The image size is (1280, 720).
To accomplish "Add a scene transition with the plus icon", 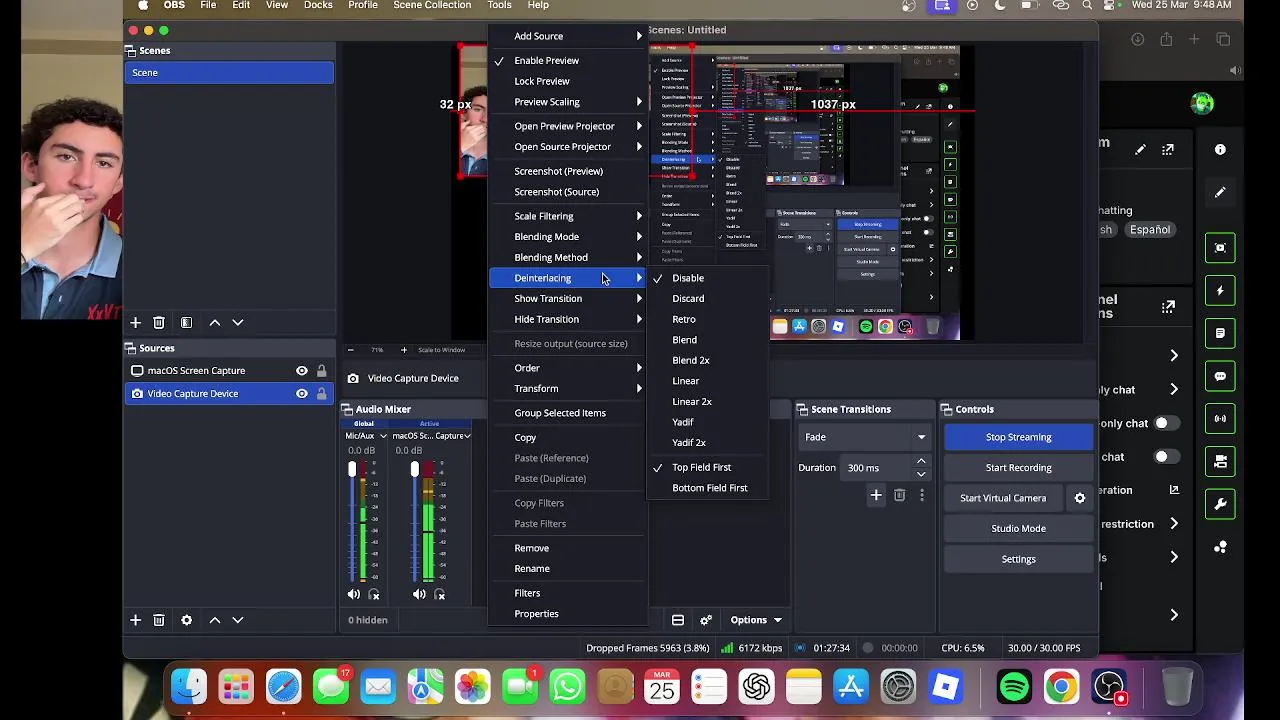I will coord(876,495).
